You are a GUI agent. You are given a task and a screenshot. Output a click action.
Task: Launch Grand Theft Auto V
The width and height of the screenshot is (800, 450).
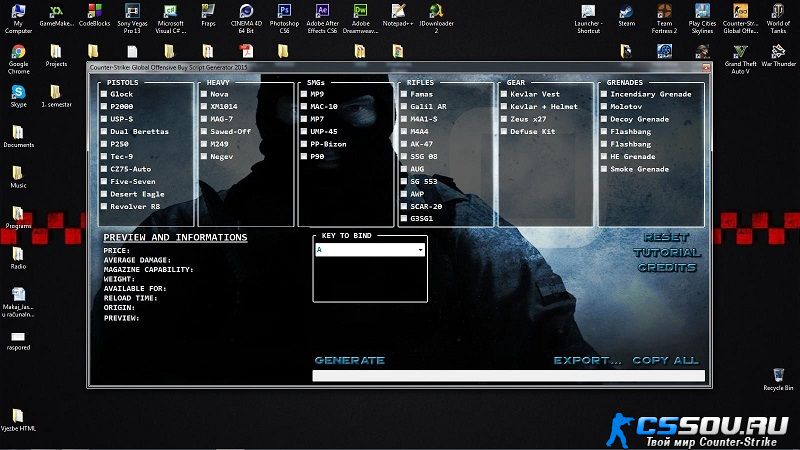pos(740,59)
